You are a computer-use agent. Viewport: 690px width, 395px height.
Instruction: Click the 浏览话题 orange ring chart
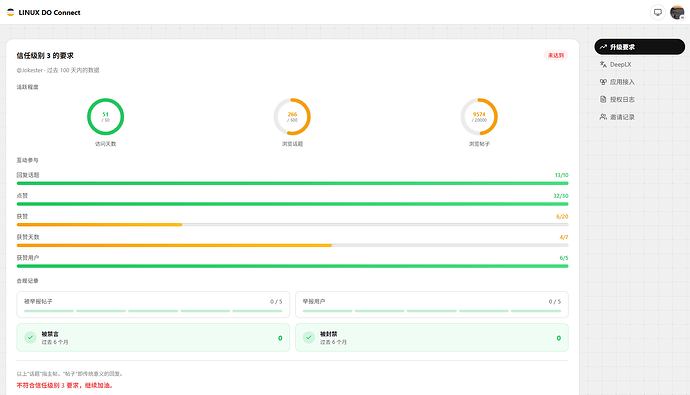[x=292, y=117]
